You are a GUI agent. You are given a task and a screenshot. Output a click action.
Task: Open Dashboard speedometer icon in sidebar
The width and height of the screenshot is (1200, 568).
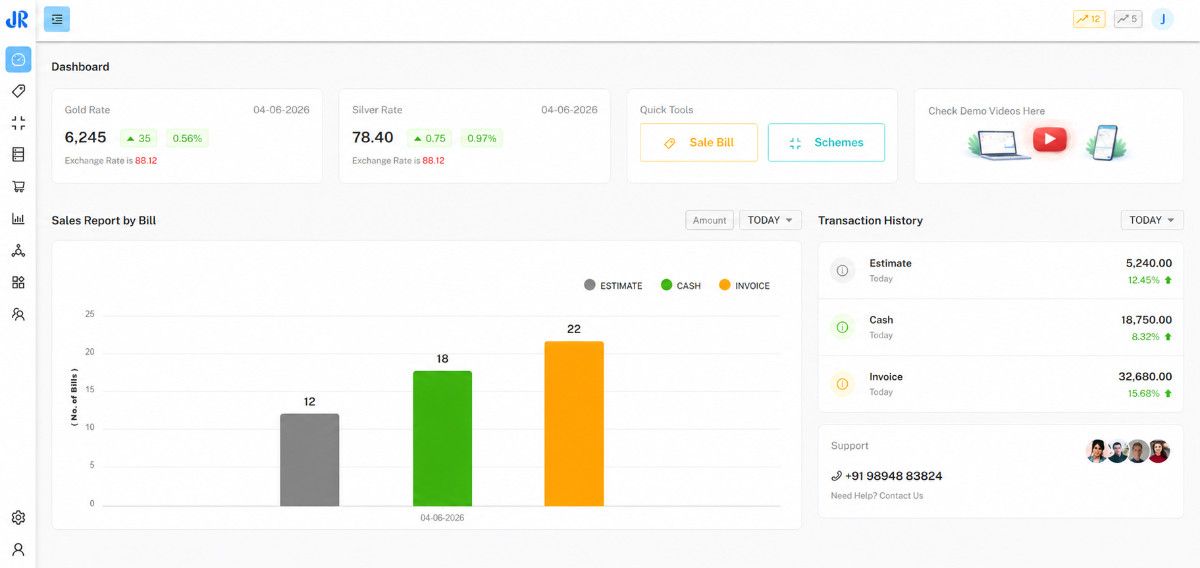[x=18, y=60]
